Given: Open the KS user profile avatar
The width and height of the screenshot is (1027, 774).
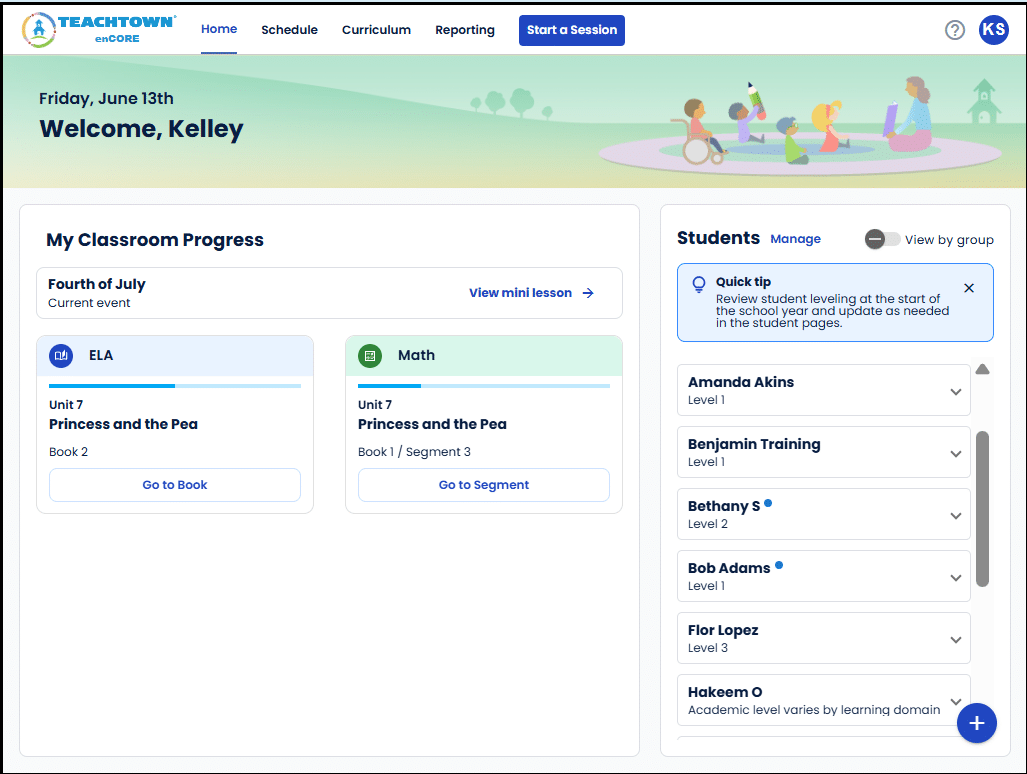Looking at the screenshot, I should pos(993,30).
